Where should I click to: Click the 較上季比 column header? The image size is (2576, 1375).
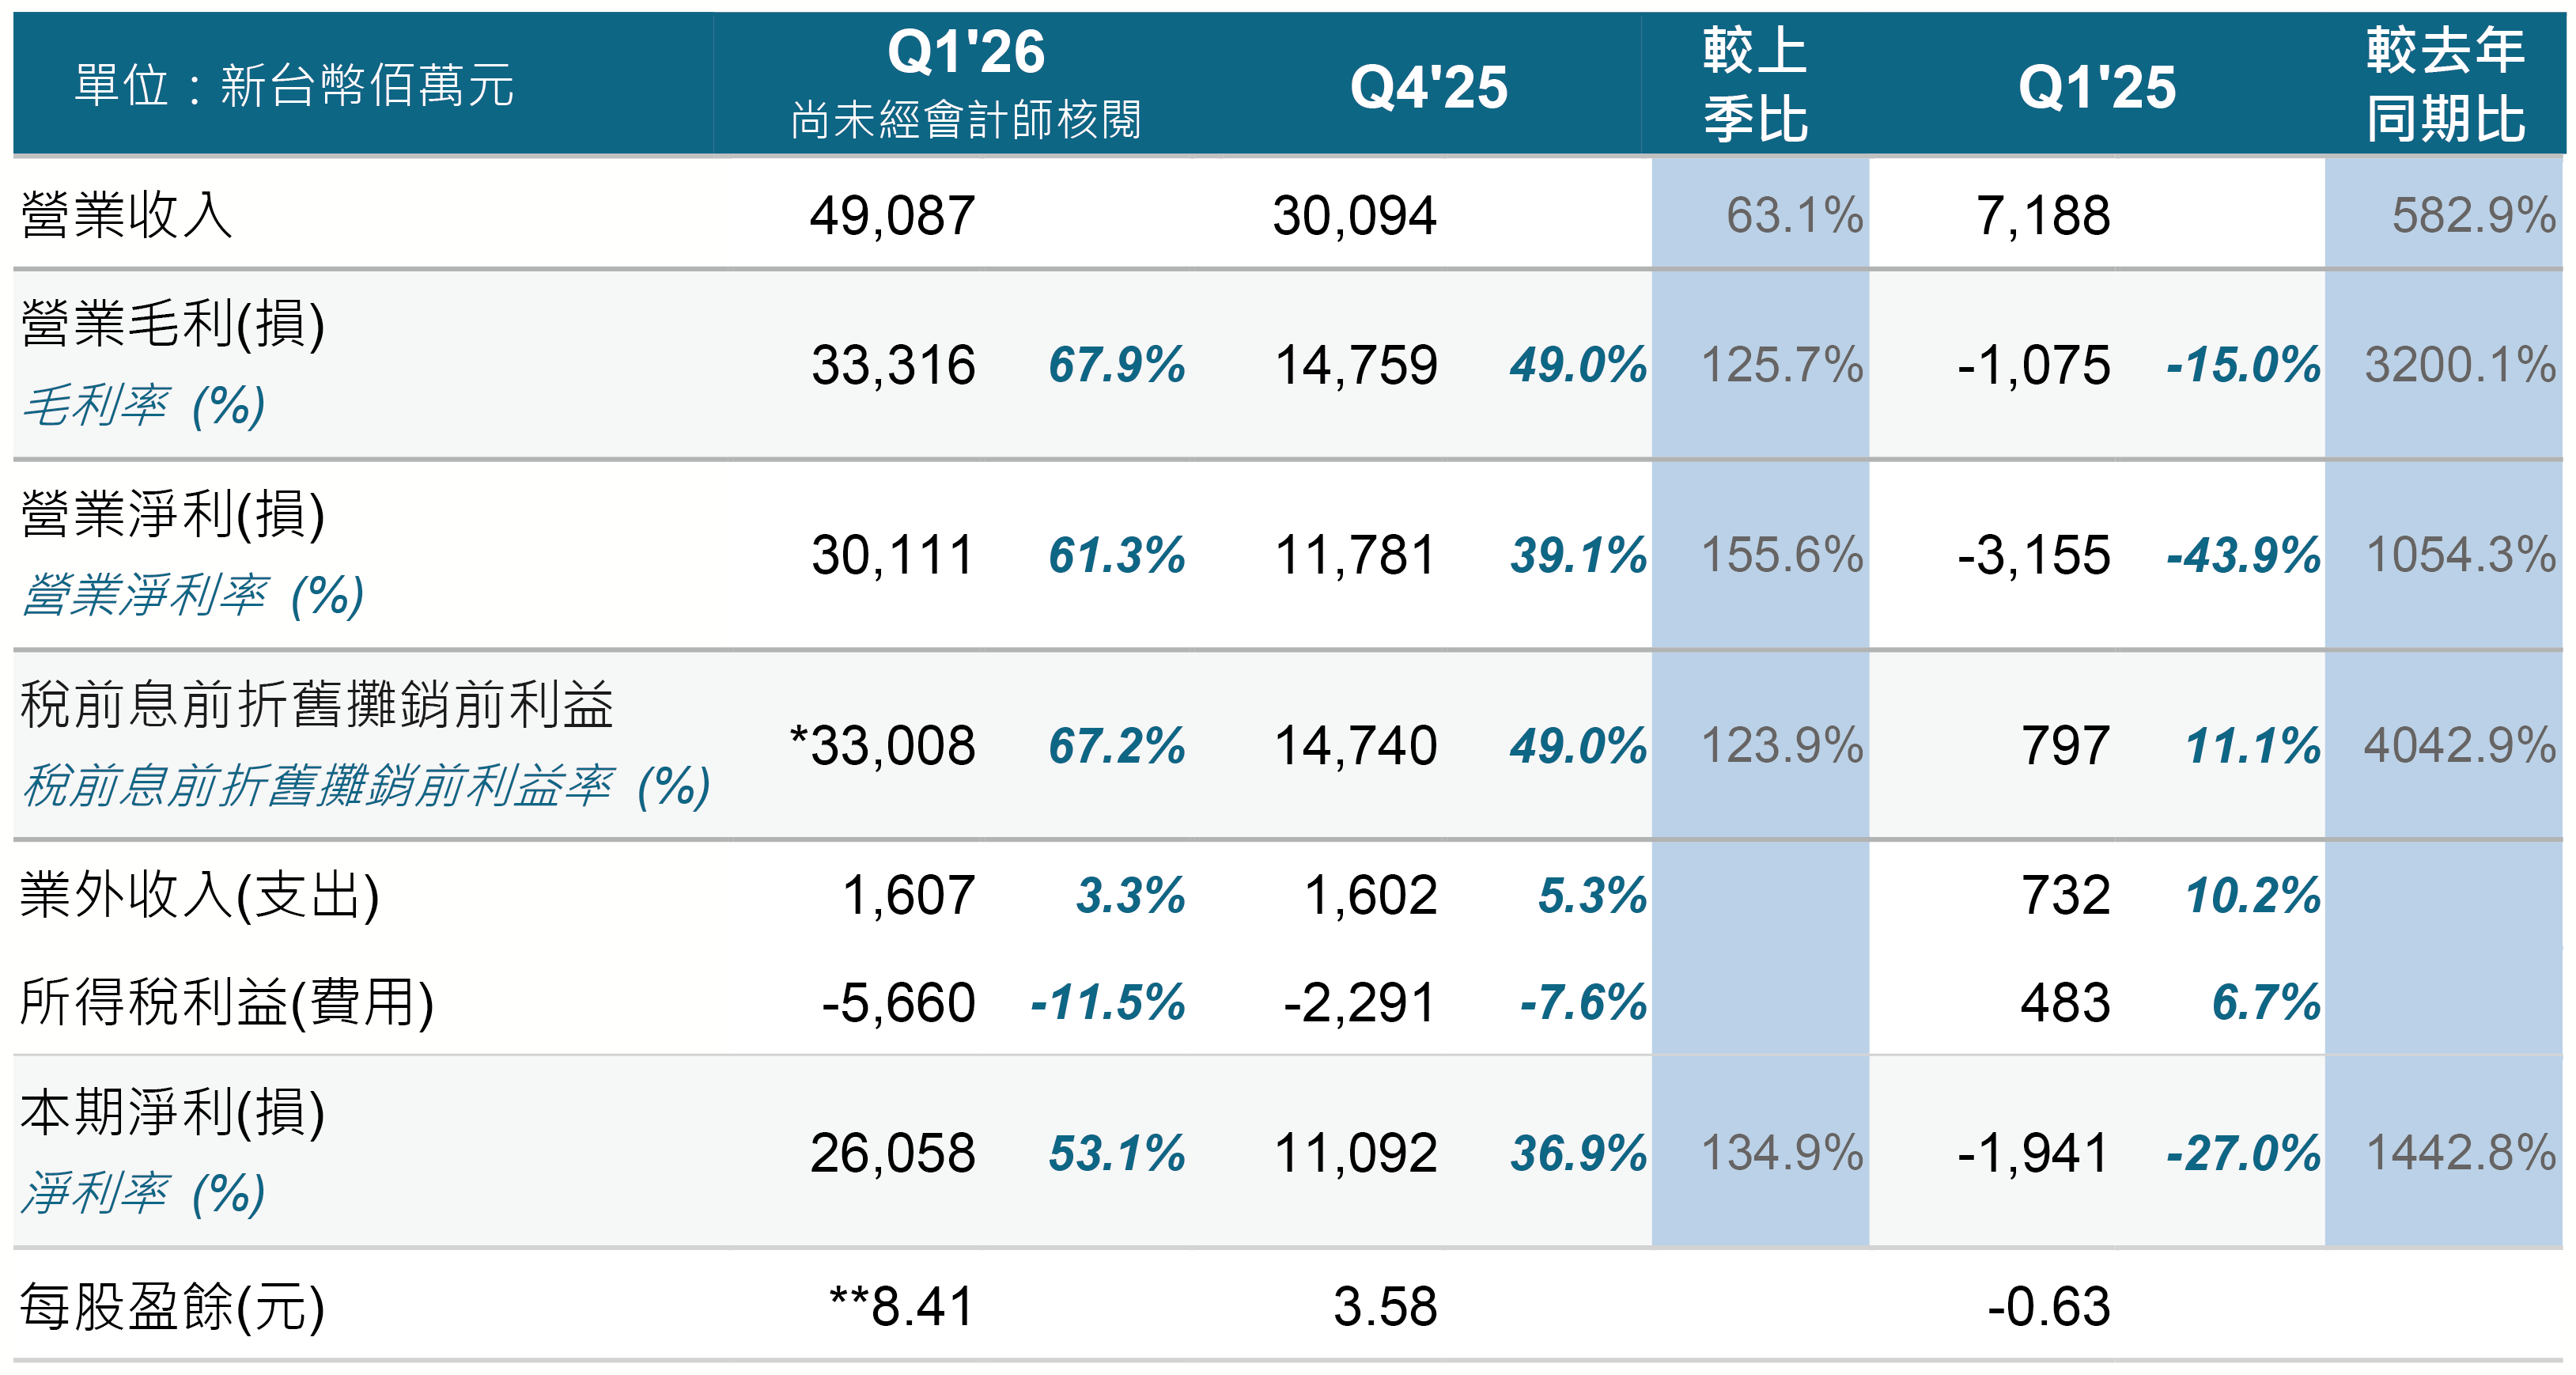[1755, 85]
